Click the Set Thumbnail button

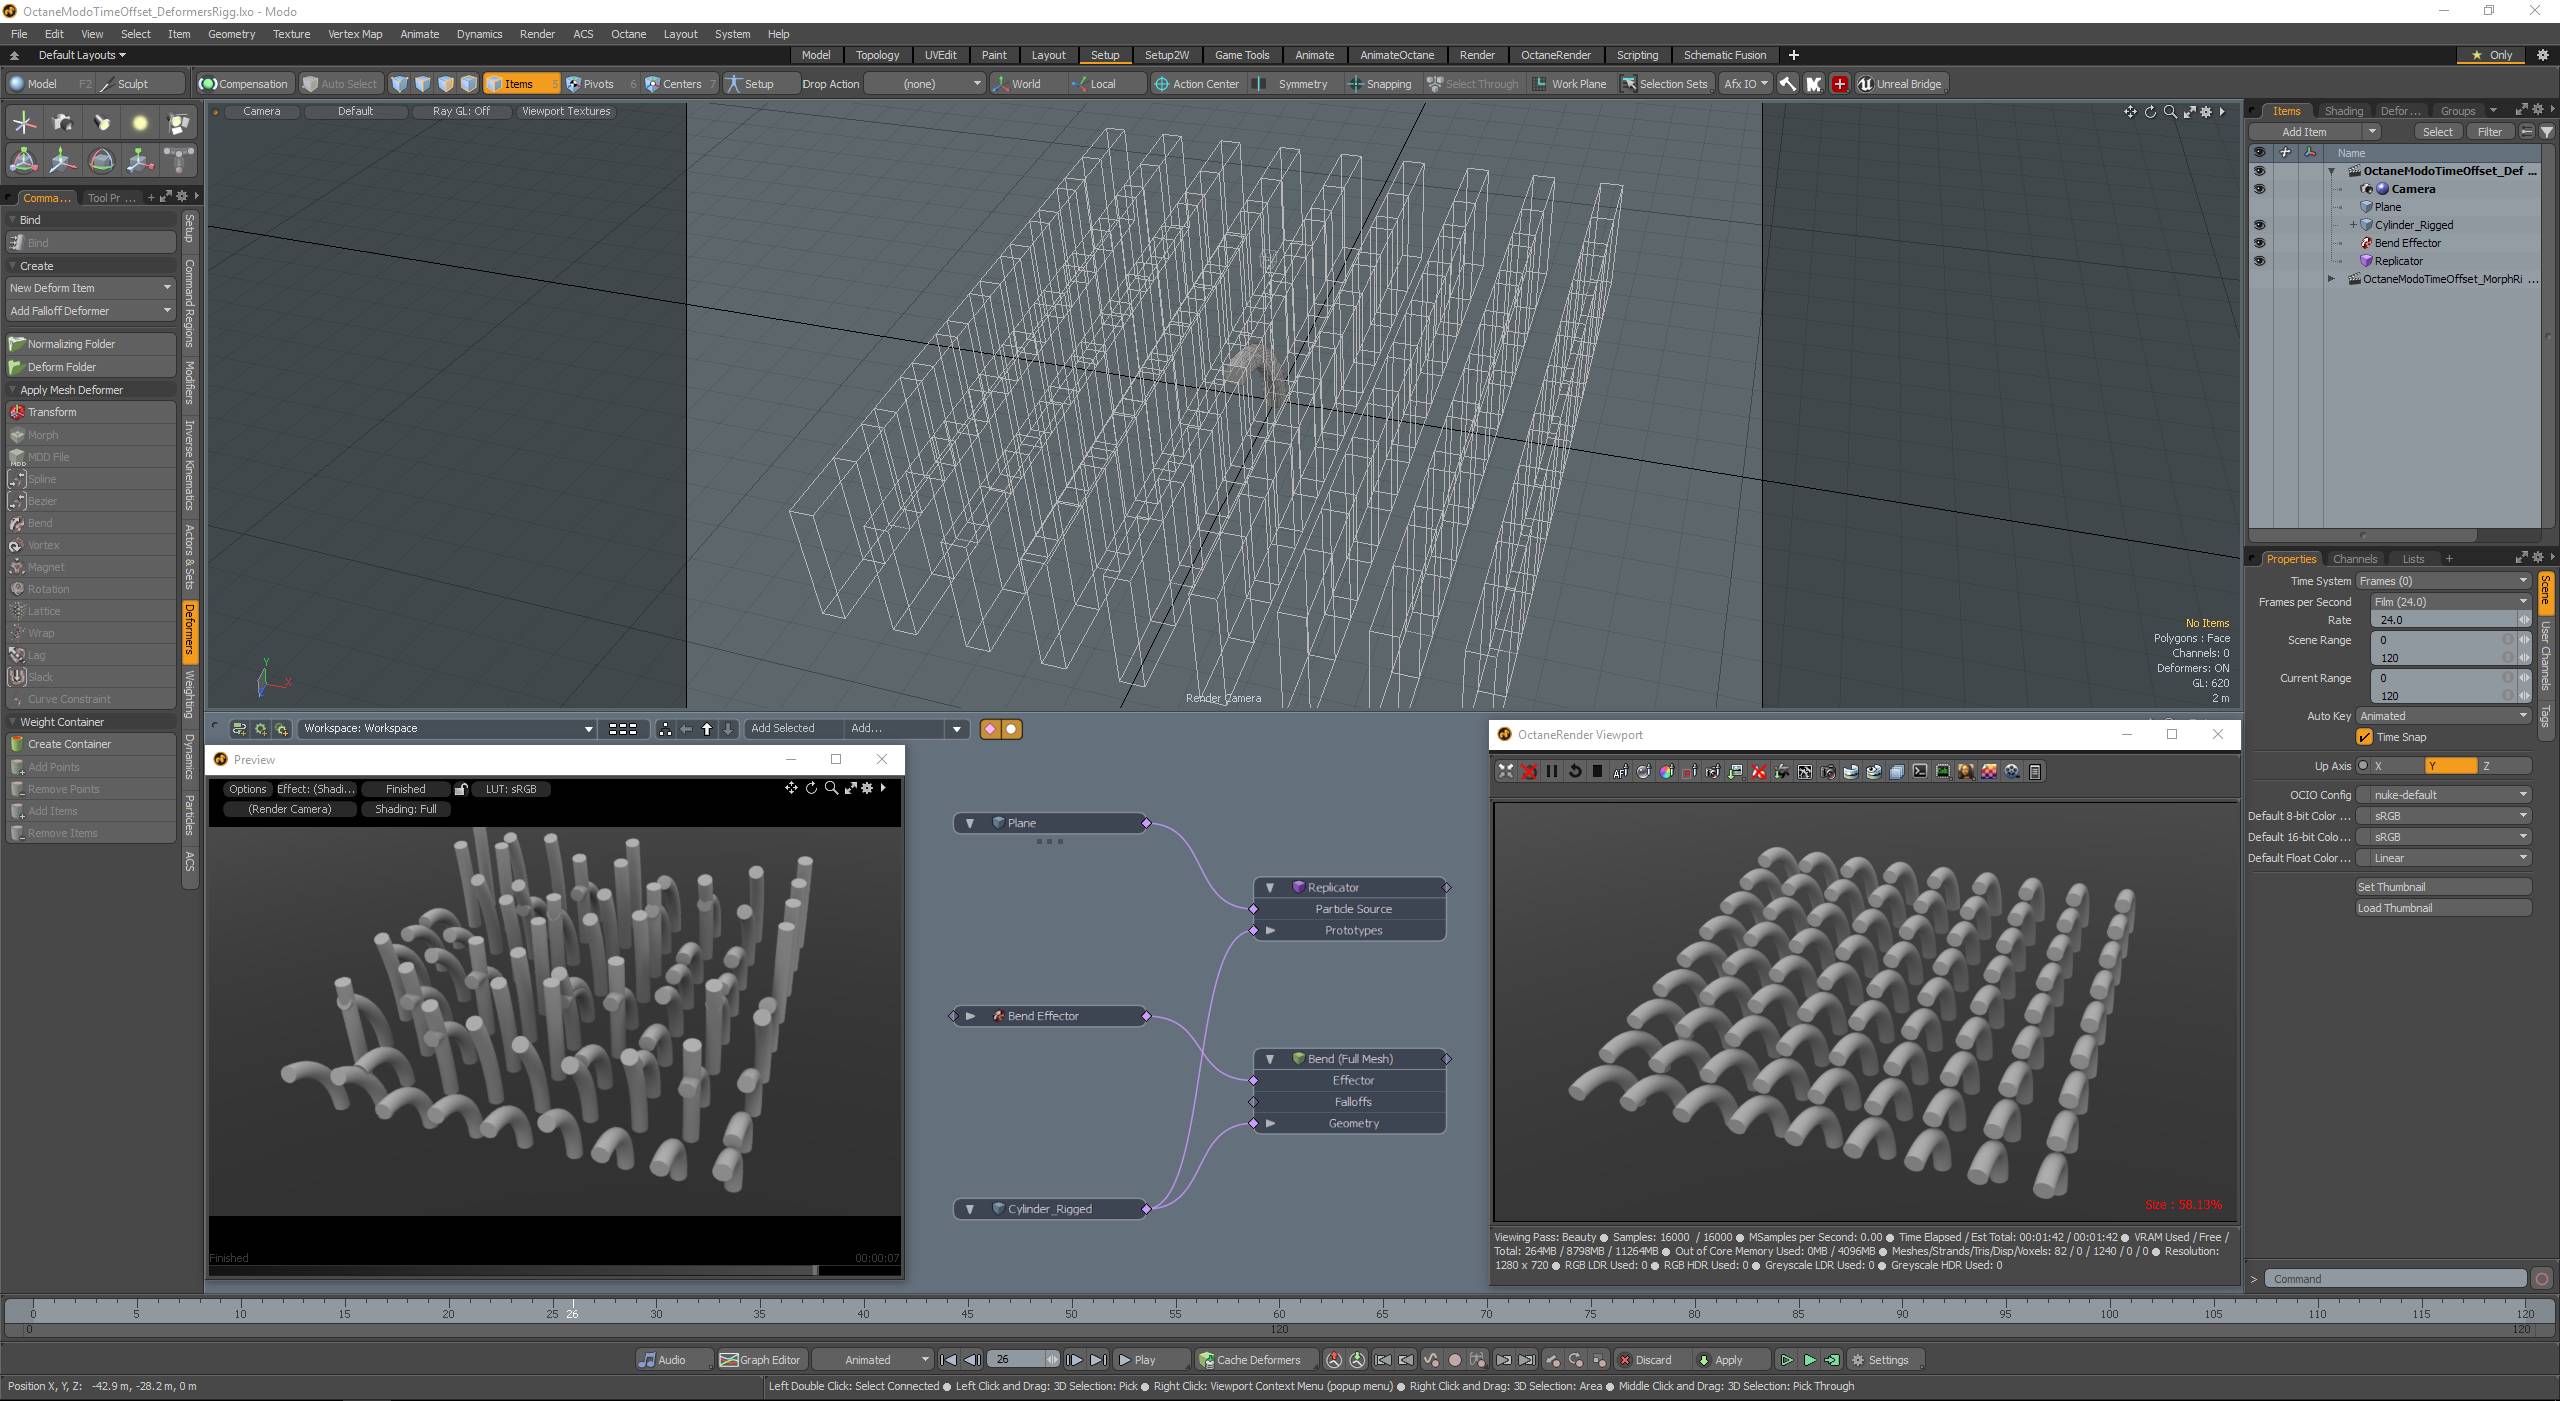[x=2442, y=887]
